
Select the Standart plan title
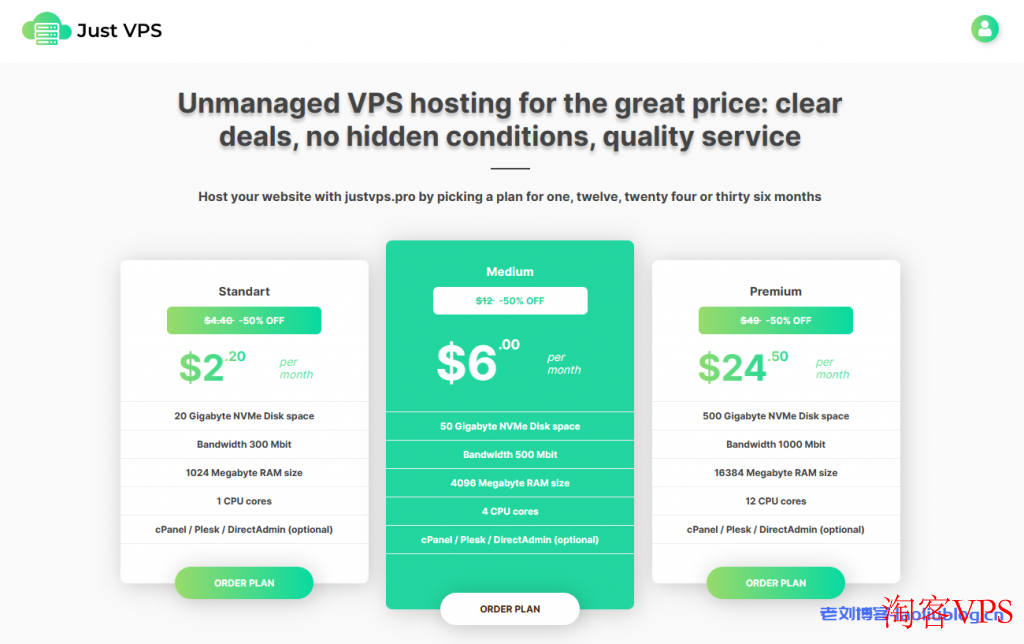[244, 291]
